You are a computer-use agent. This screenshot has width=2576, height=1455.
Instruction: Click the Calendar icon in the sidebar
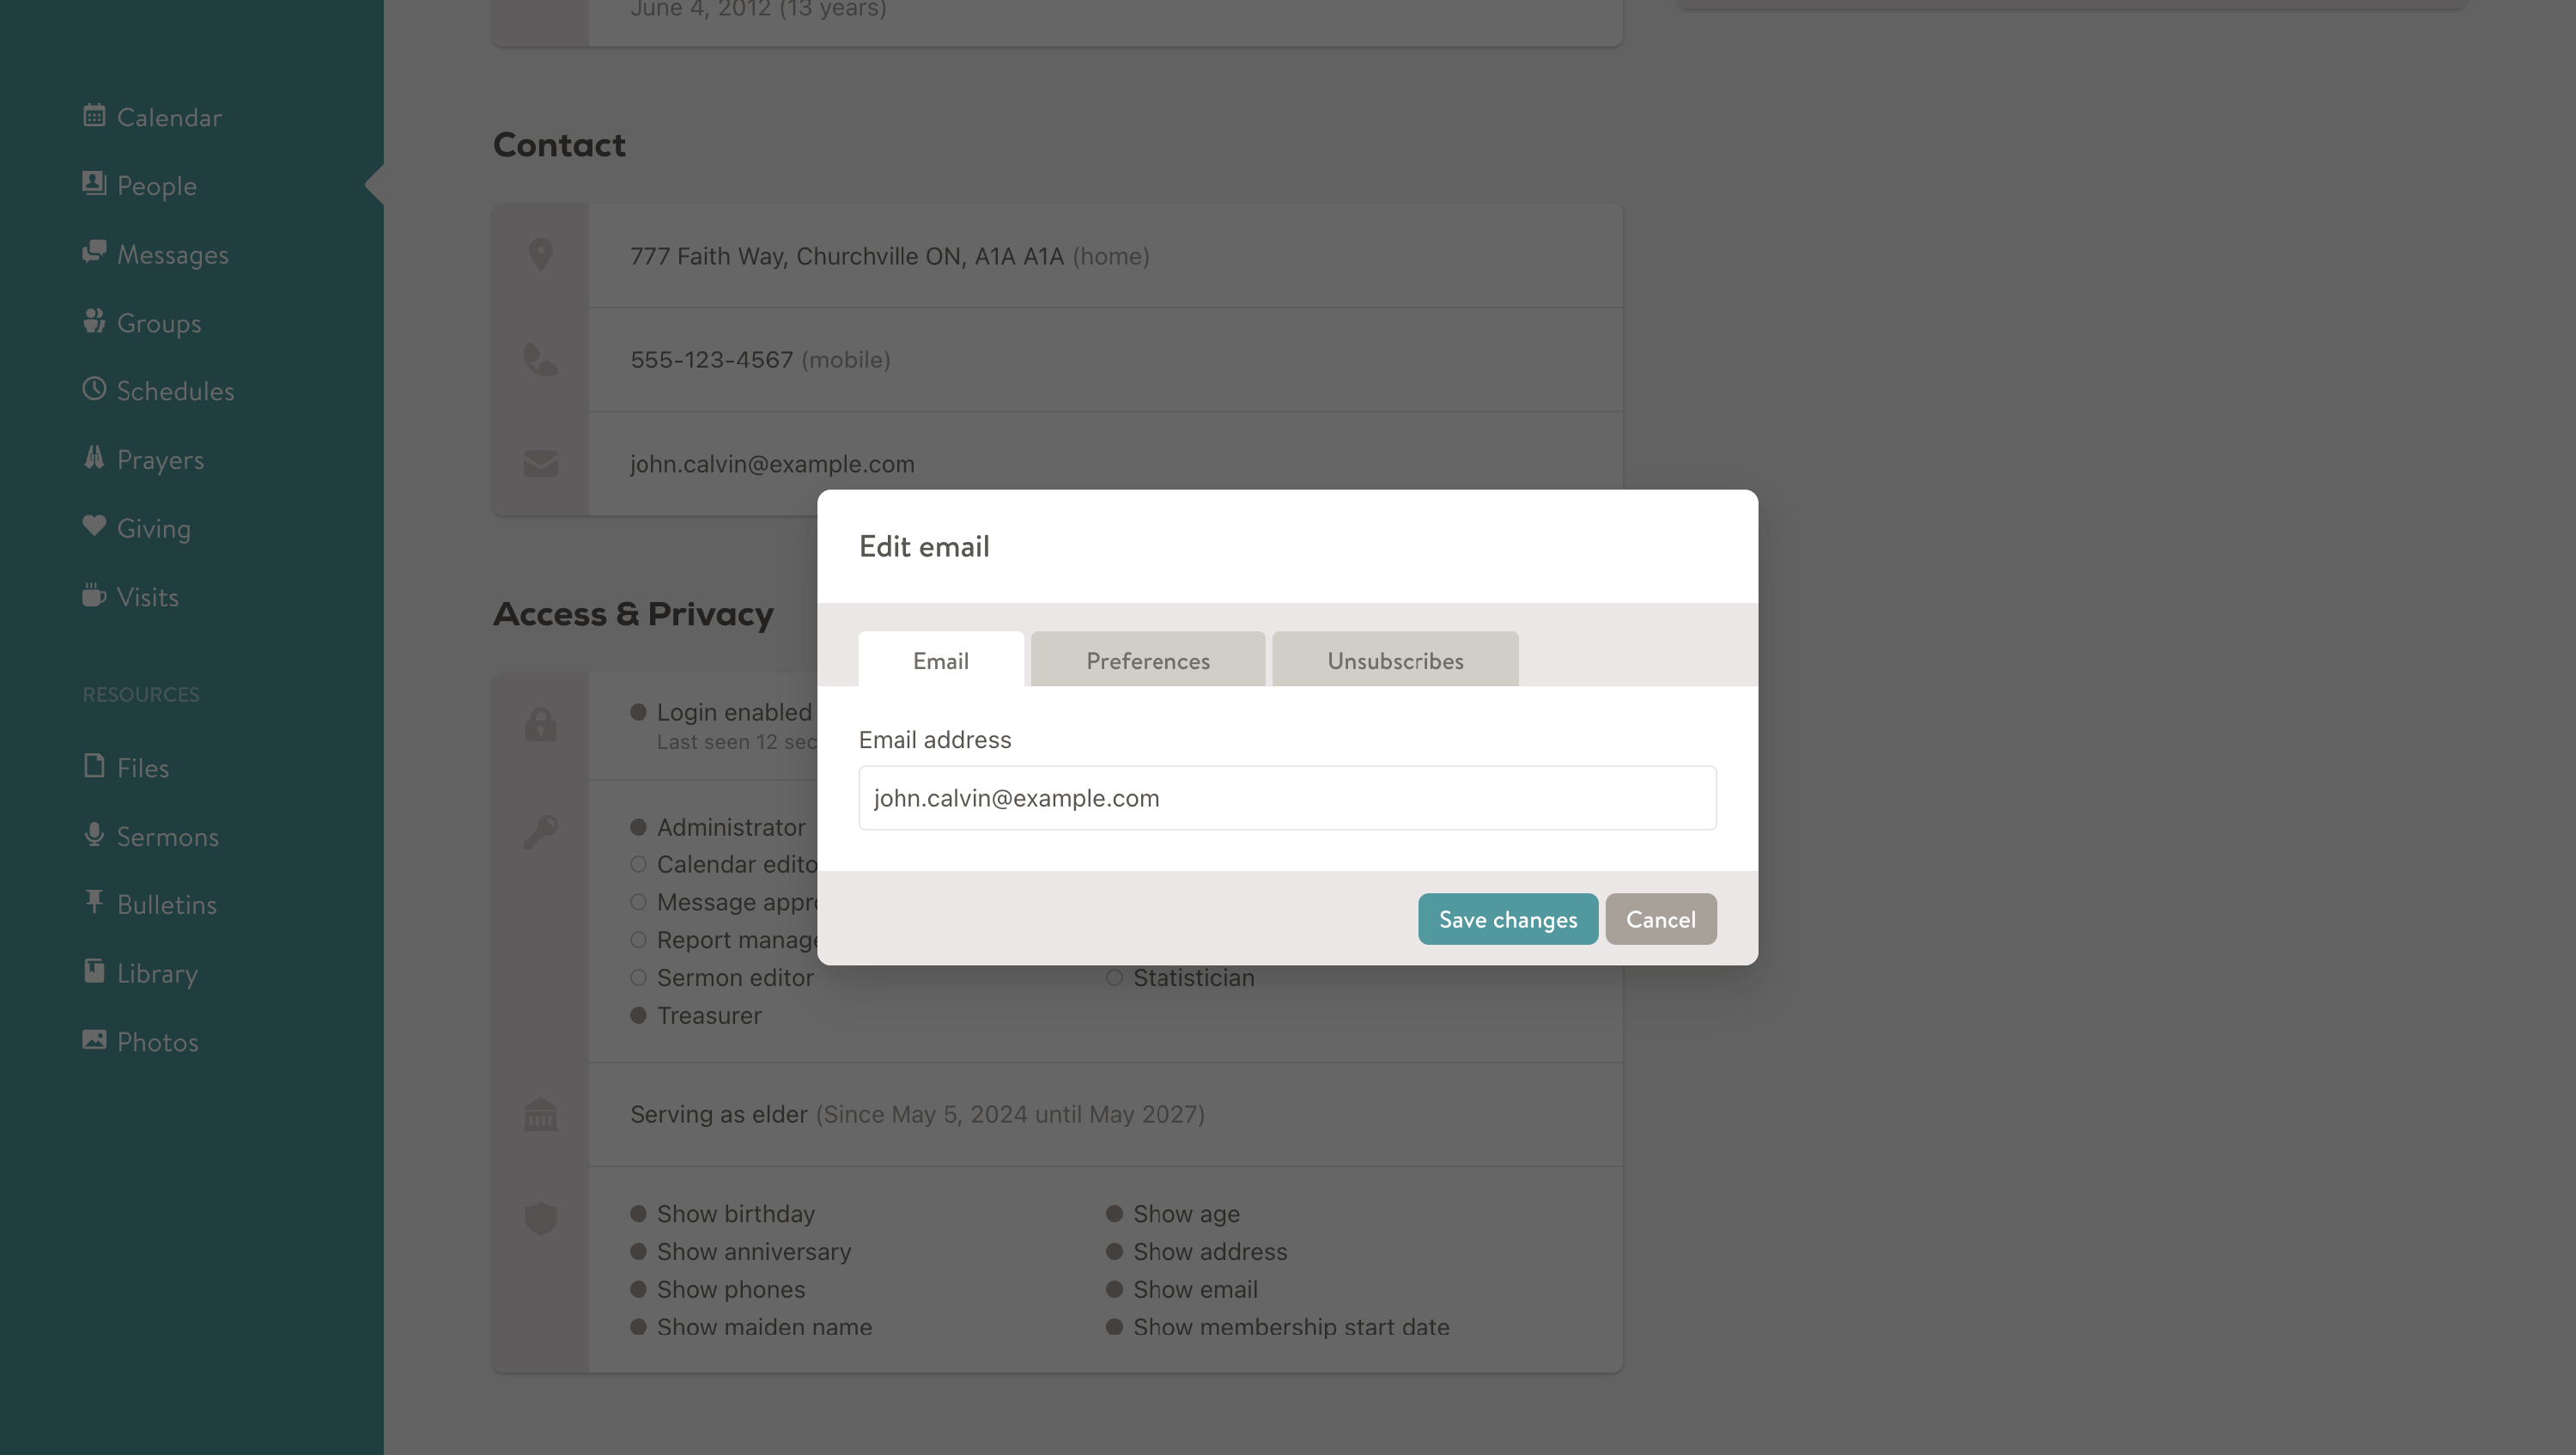click(x=94, y=116)
